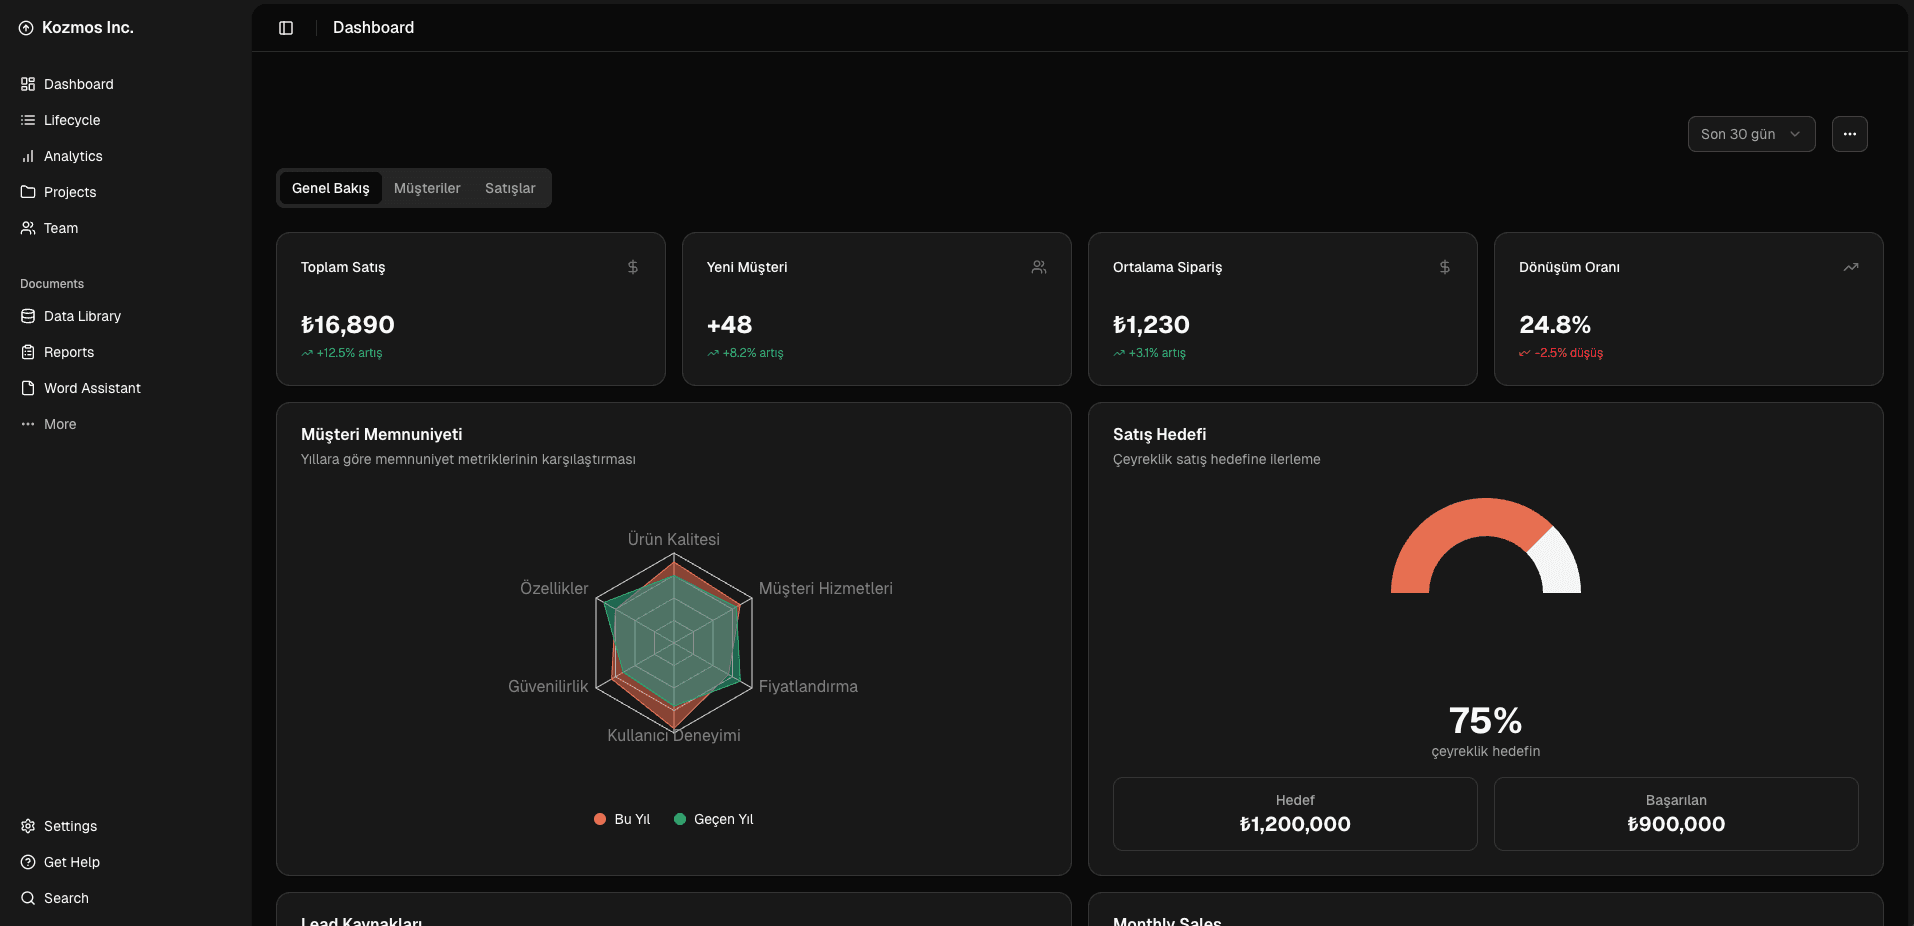The height and width of the screenshot is (926, 1914).
Task: Click the 75% gauge percentage
Action: pyautogui.click(x=1486, y=720)
